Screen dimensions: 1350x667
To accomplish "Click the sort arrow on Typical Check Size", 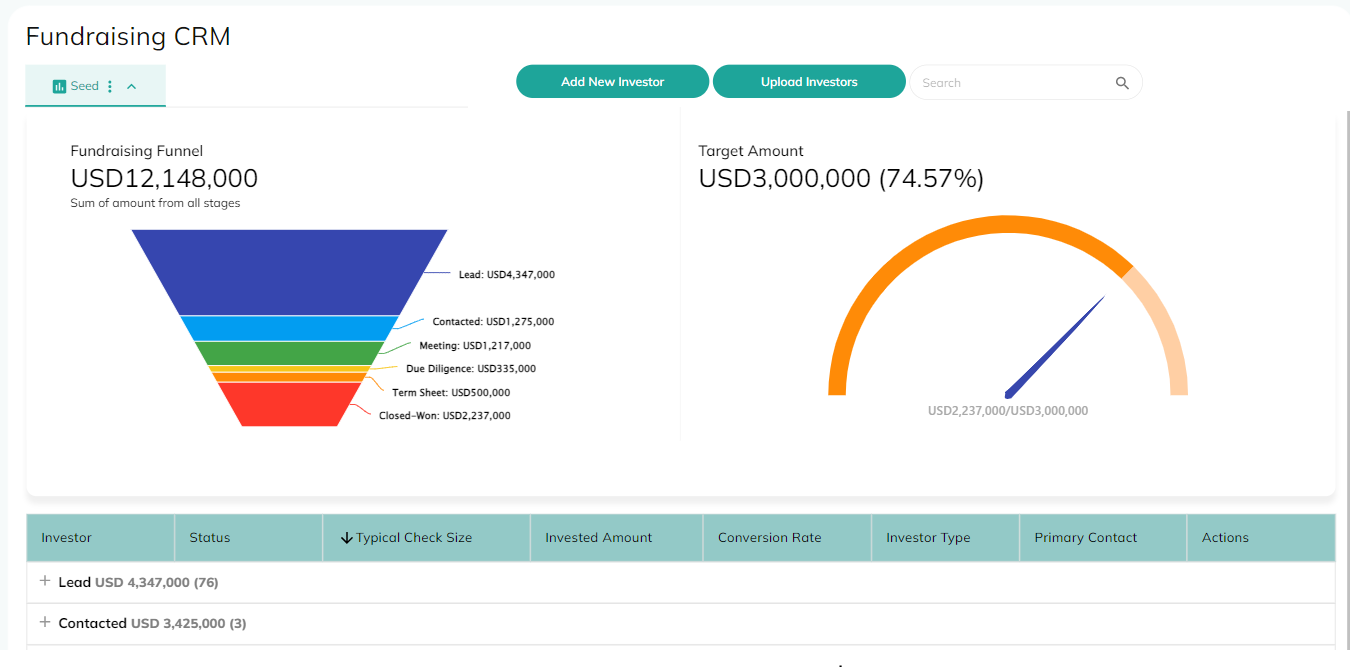I will (346, 538).
